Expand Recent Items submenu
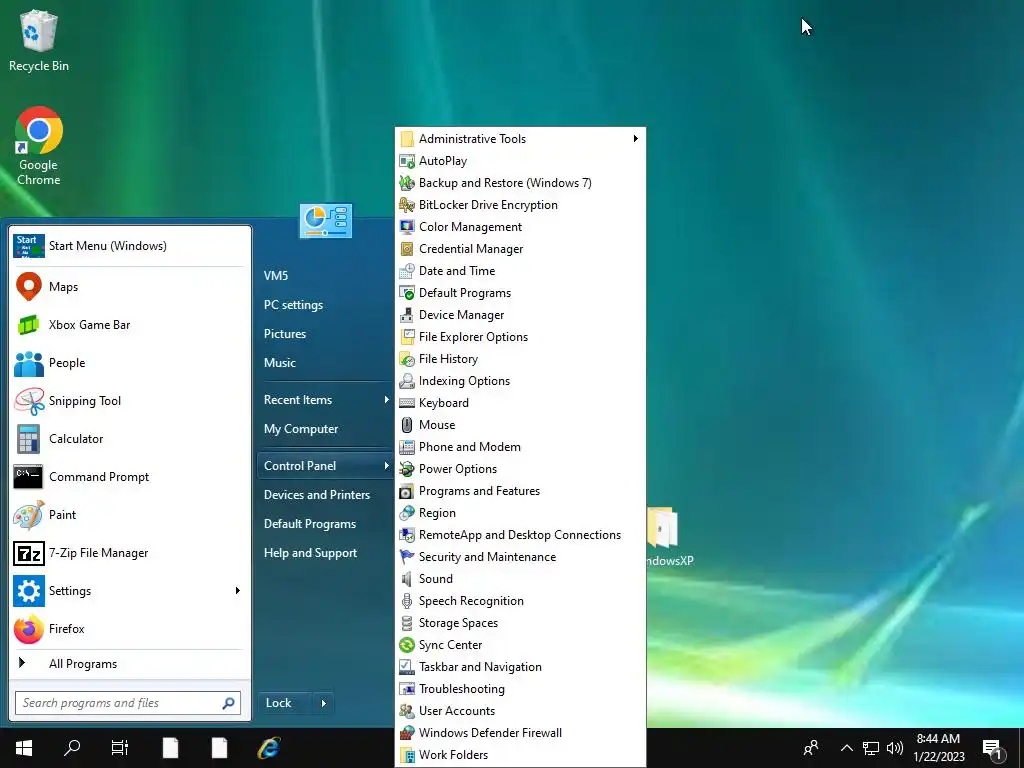1024x768 pixels. click(387, 400)
